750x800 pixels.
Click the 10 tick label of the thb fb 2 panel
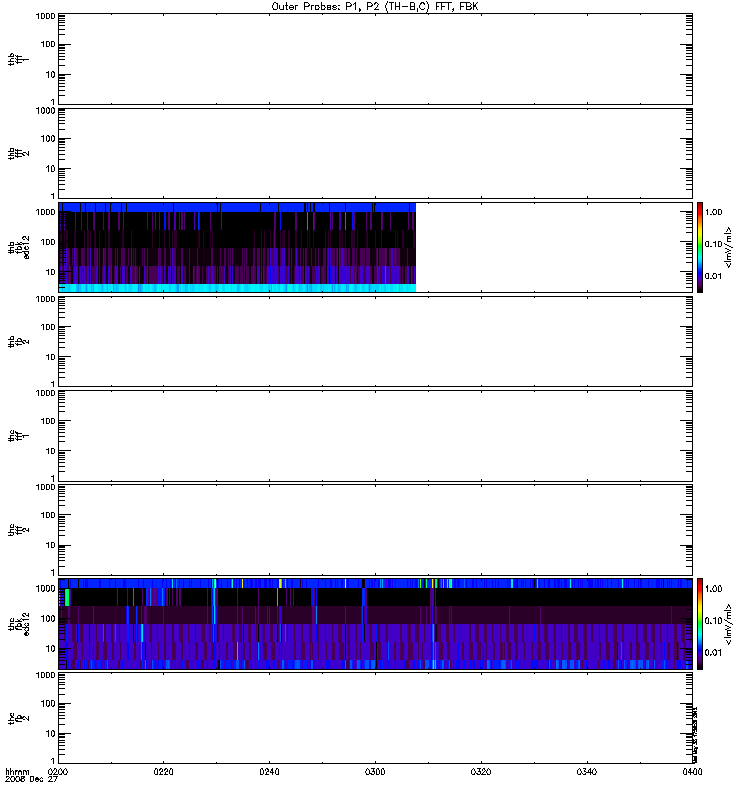tap(51, 357)
